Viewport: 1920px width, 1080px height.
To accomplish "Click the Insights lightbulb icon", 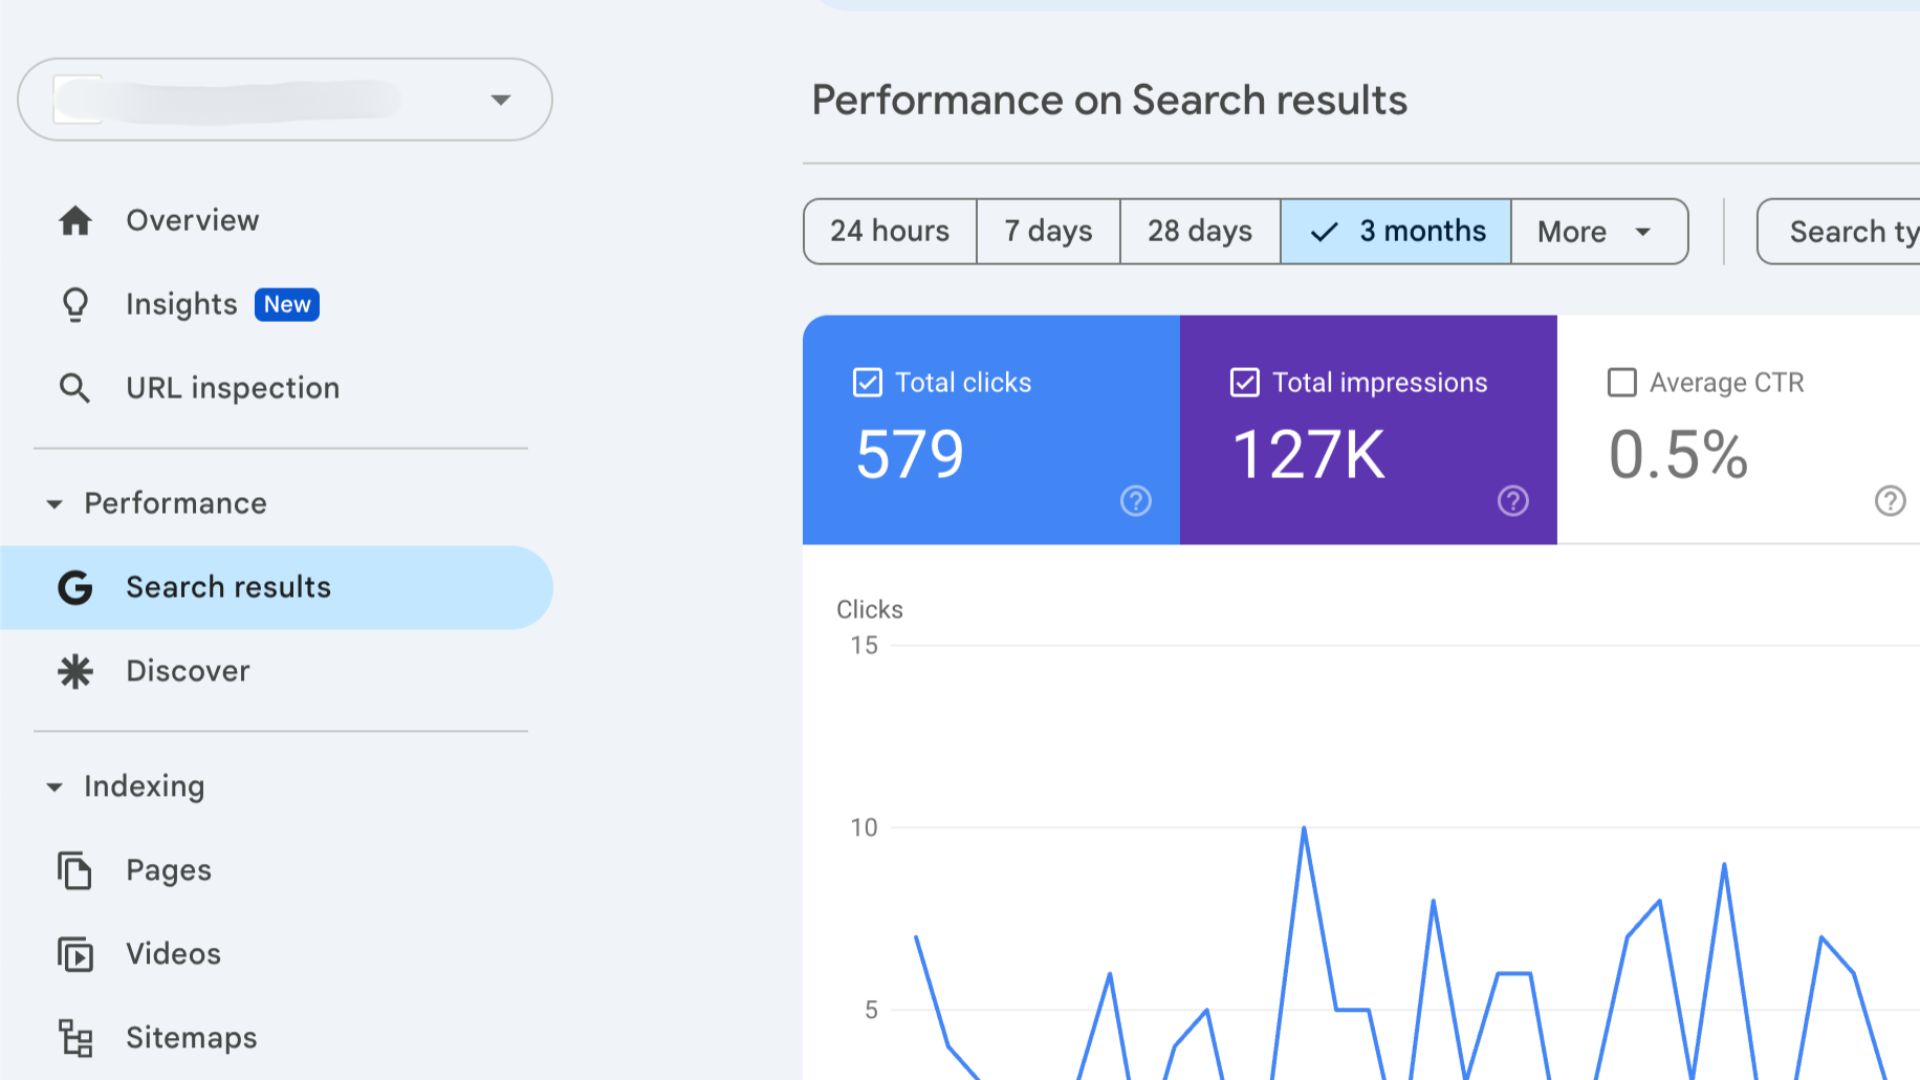I will pyautogui.click(x=75, y=304).
